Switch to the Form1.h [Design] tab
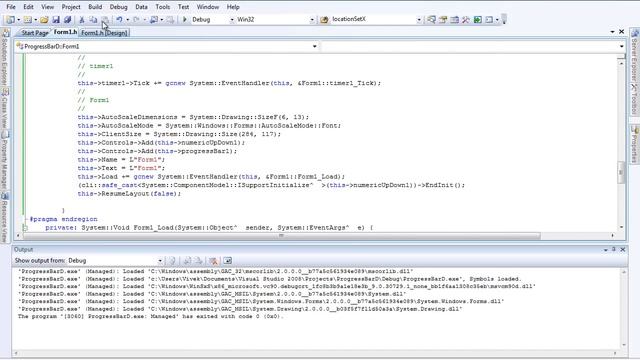The height and width of the screenshot is (360, 640). tap(104, 33)
